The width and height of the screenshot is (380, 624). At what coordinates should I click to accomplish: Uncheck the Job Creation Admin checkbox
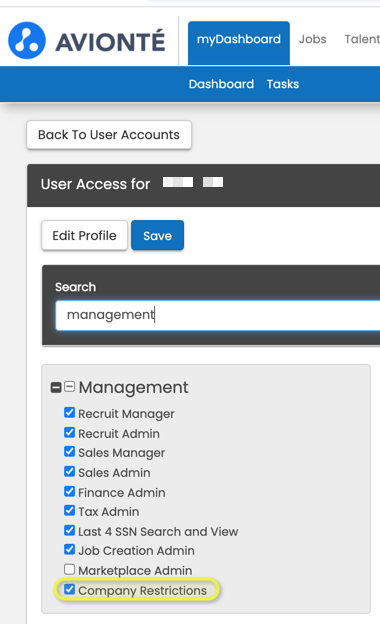click(69, 549)
